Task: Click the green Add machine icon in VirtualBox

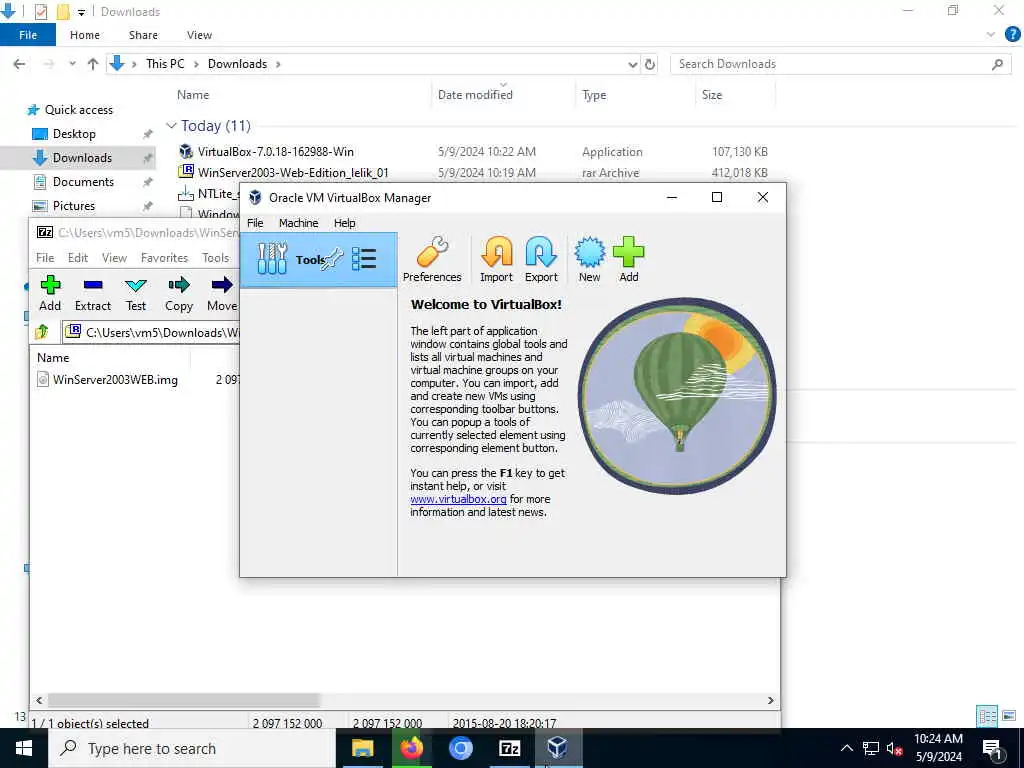Action: [629, 259]
